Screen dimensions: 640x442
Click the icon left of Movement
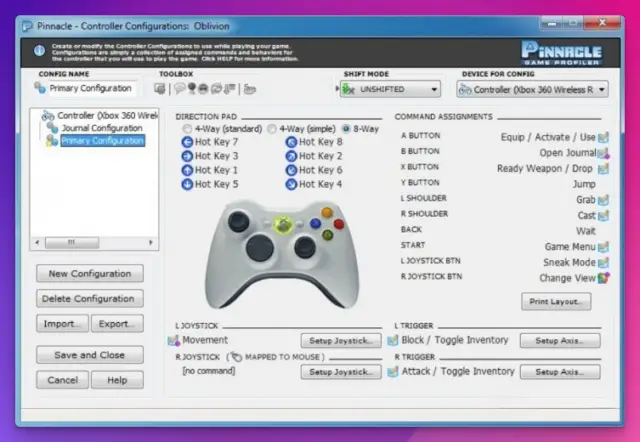pyautogui.click(x=174, y=340)
